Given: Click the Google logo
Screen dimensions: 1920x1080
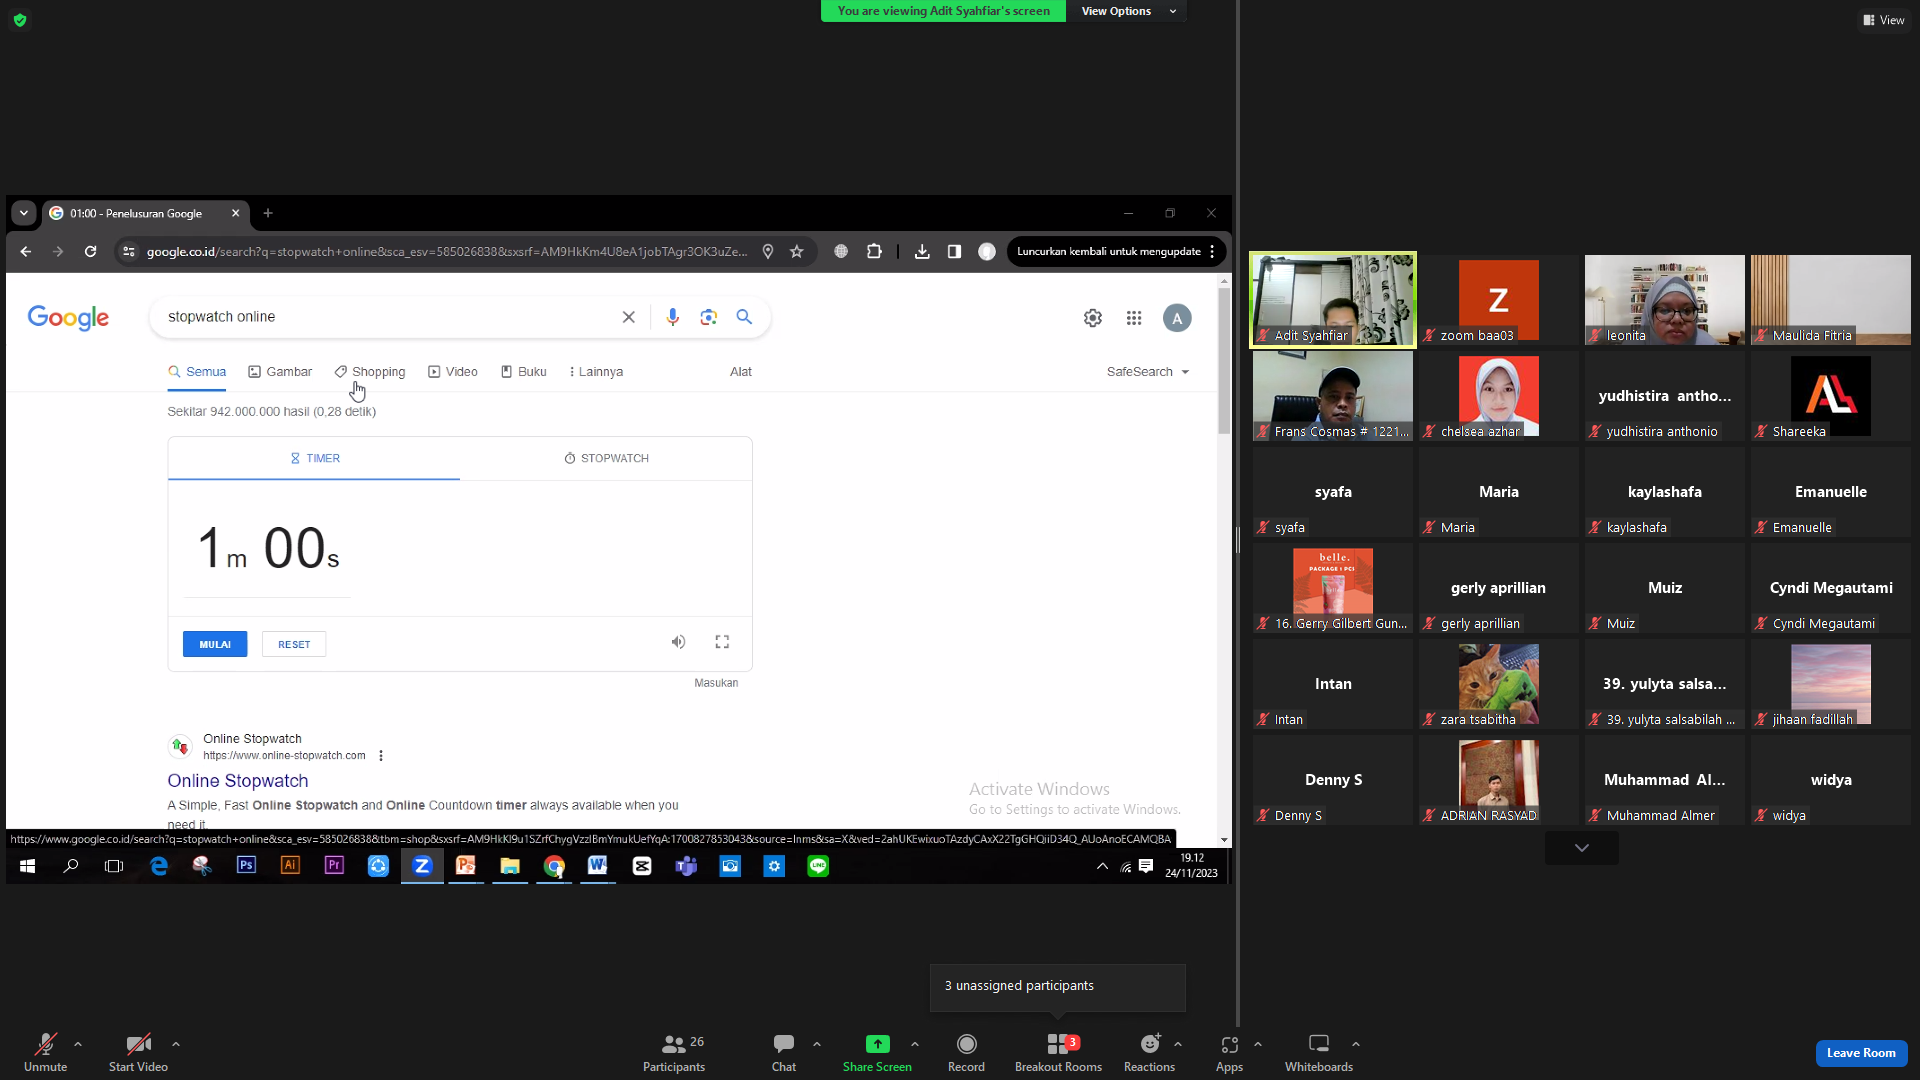Looking at the screenshot, I should click(x=68, y=318).
